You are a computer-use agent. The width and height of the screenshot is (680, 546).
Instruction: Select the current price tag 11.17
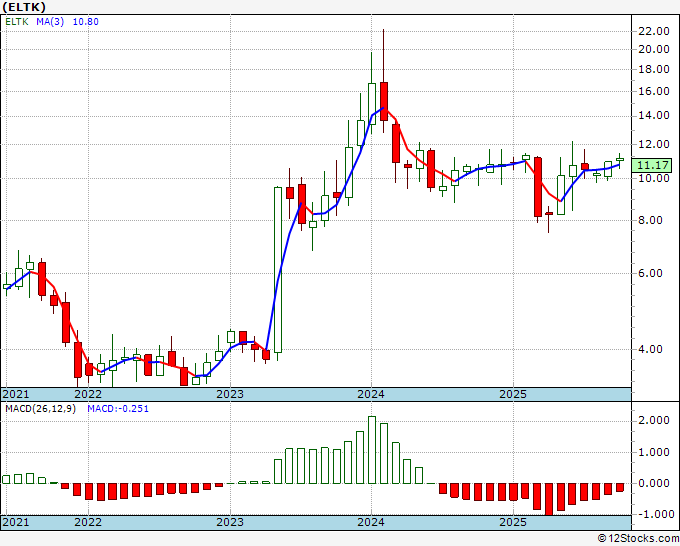651,165
